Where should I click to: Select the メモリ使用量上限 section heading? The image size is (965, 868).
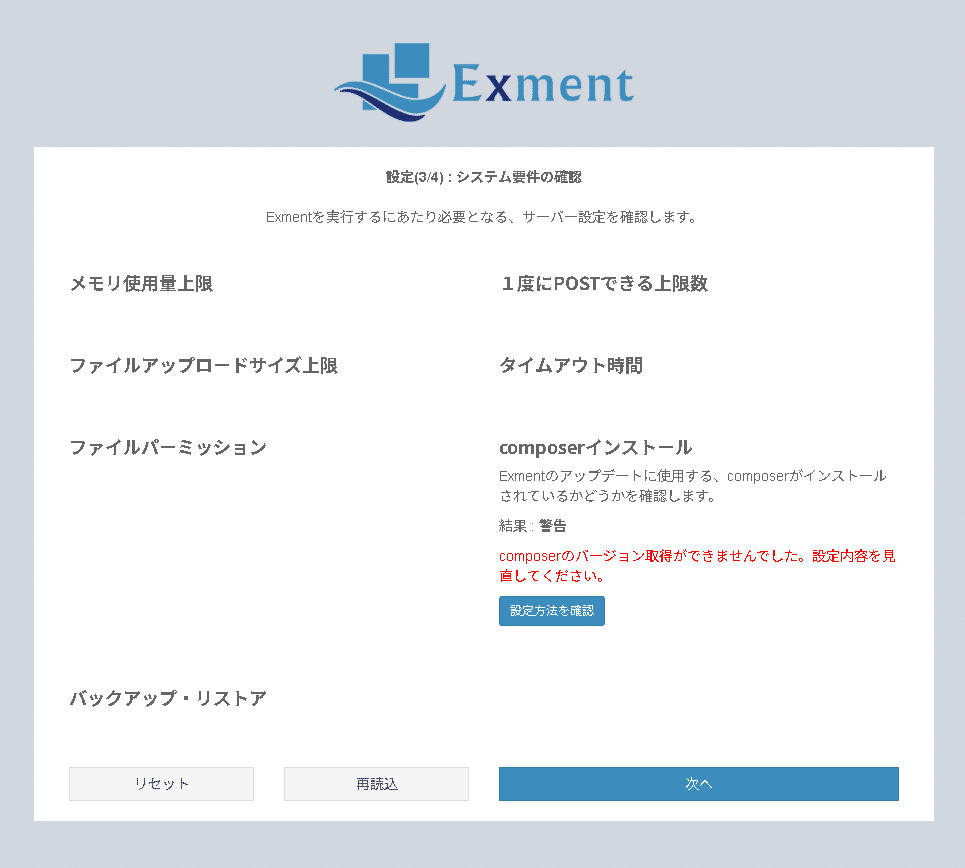pyautogui.click(x=141, y=284)
